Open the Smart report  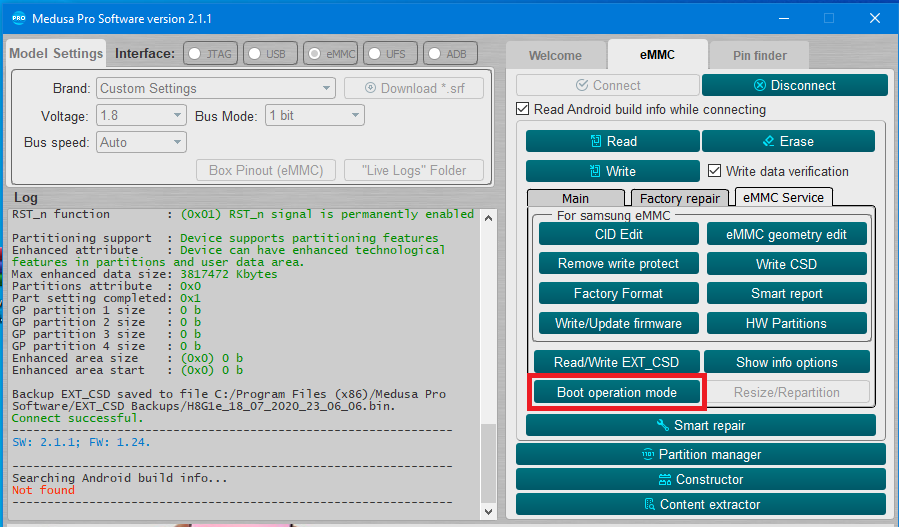click(786, 293)
